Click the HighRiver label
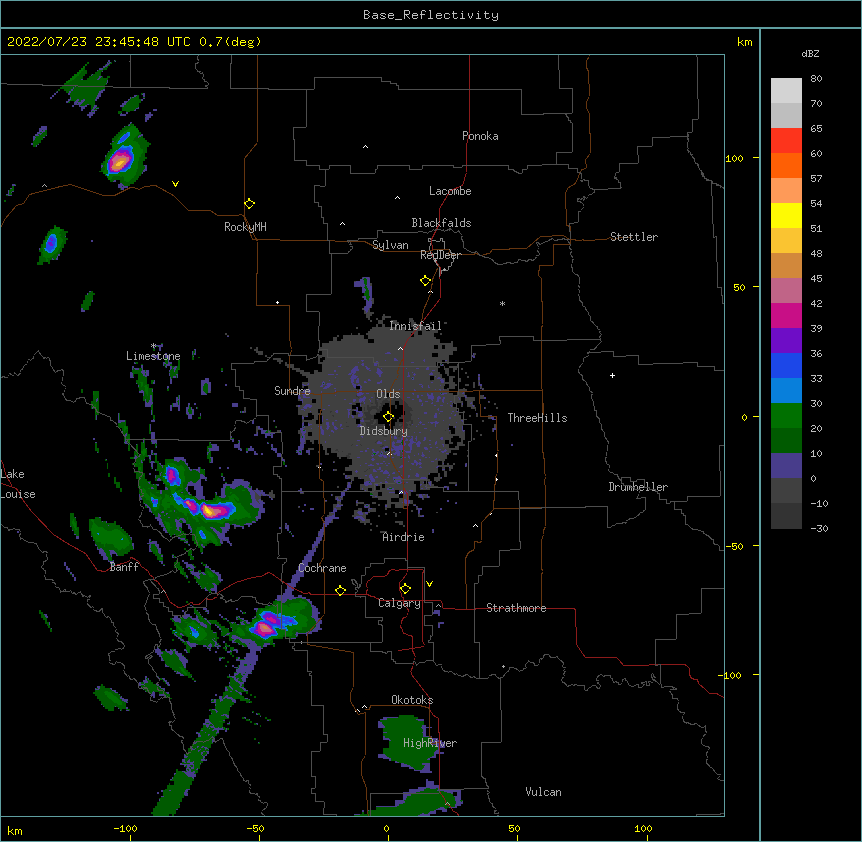The image size is (862, 842). 430,743
